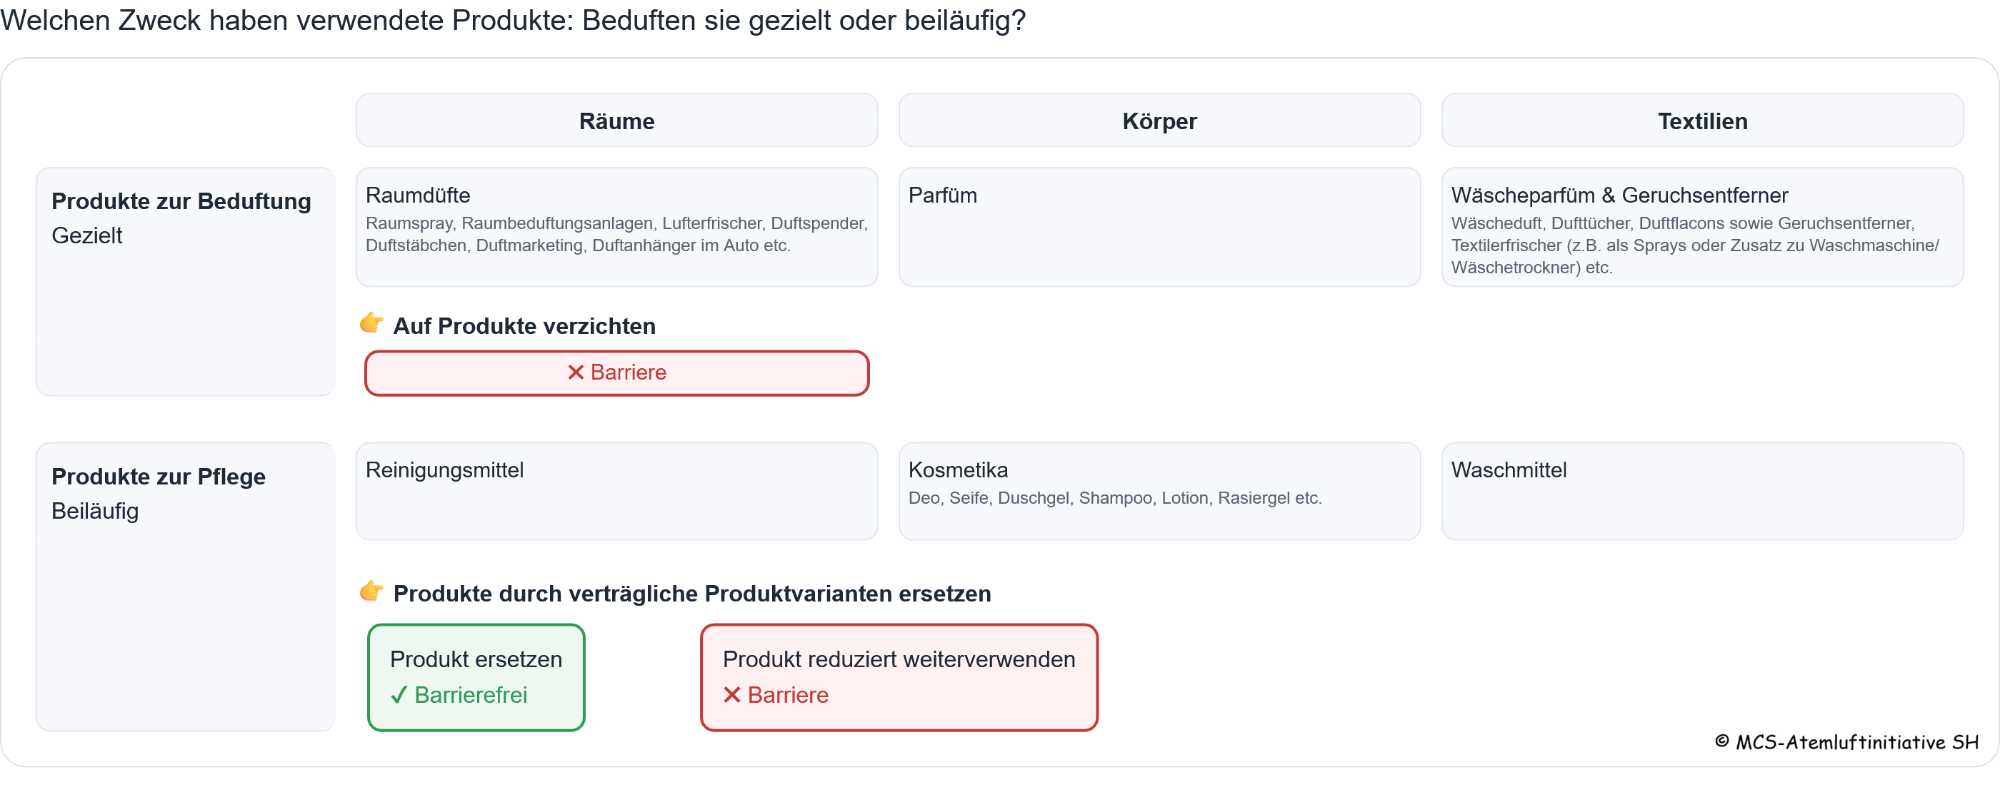Click the MCS-Atemluftinitiative SH copyright text
The width and height of the screenshot is (2000, 792).
pyautogui.click(x=1847, y=742)
